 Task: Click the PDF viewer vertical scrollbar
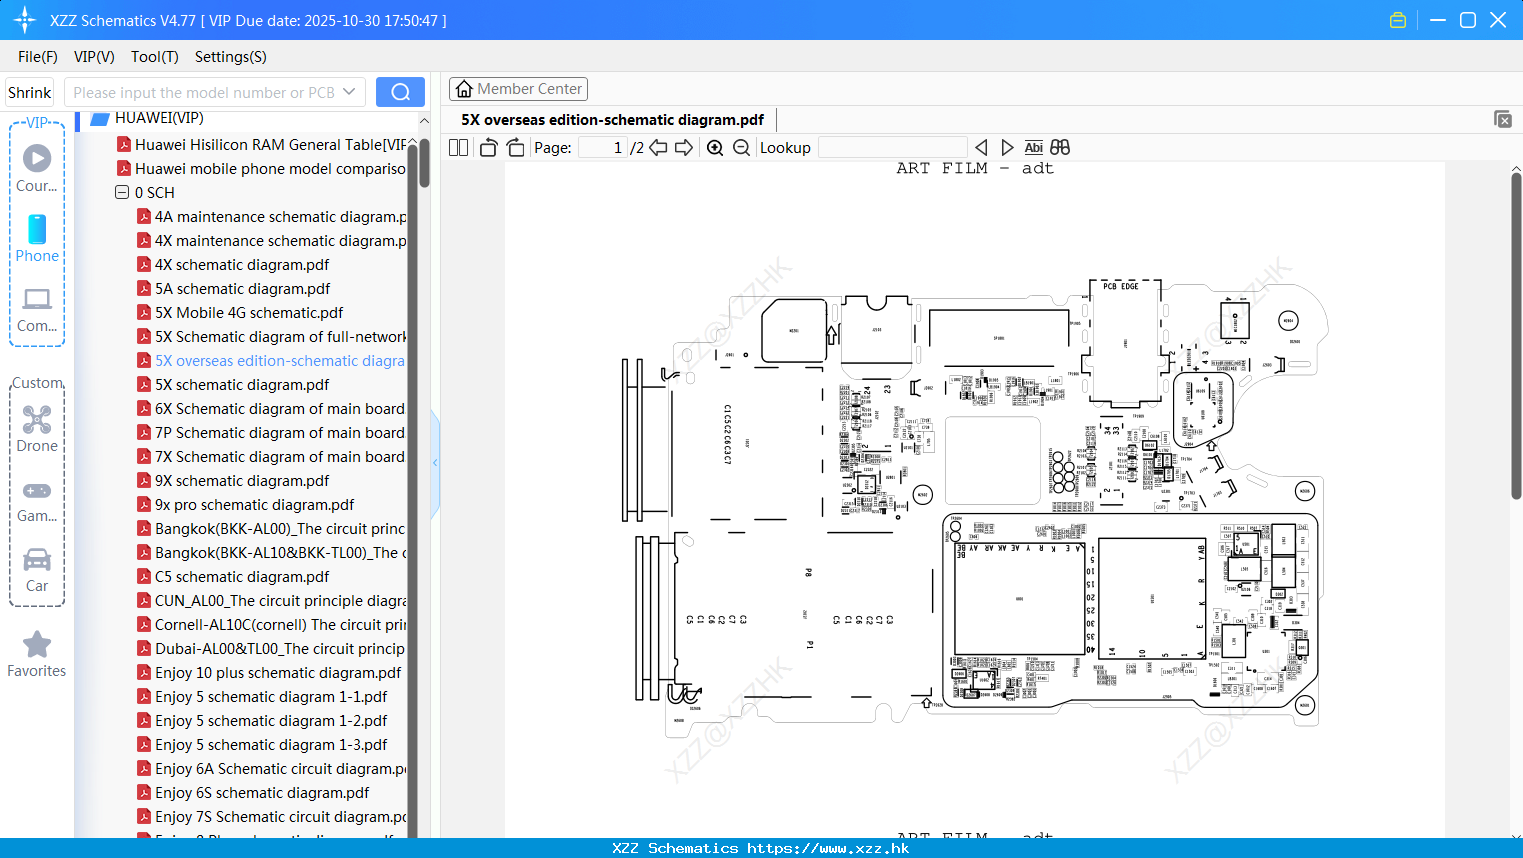[x=1516, y=335]
